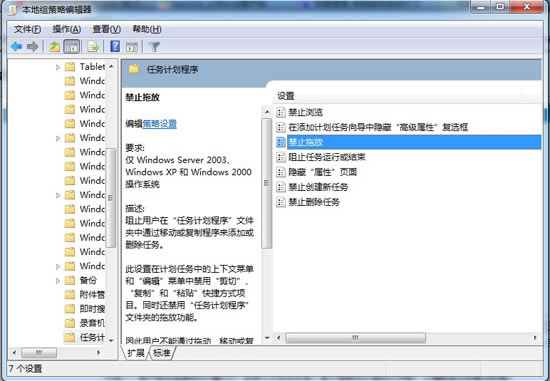Click the Export list toolbar icon
This screenshot has height=381, width=550.
coord(93,46)
